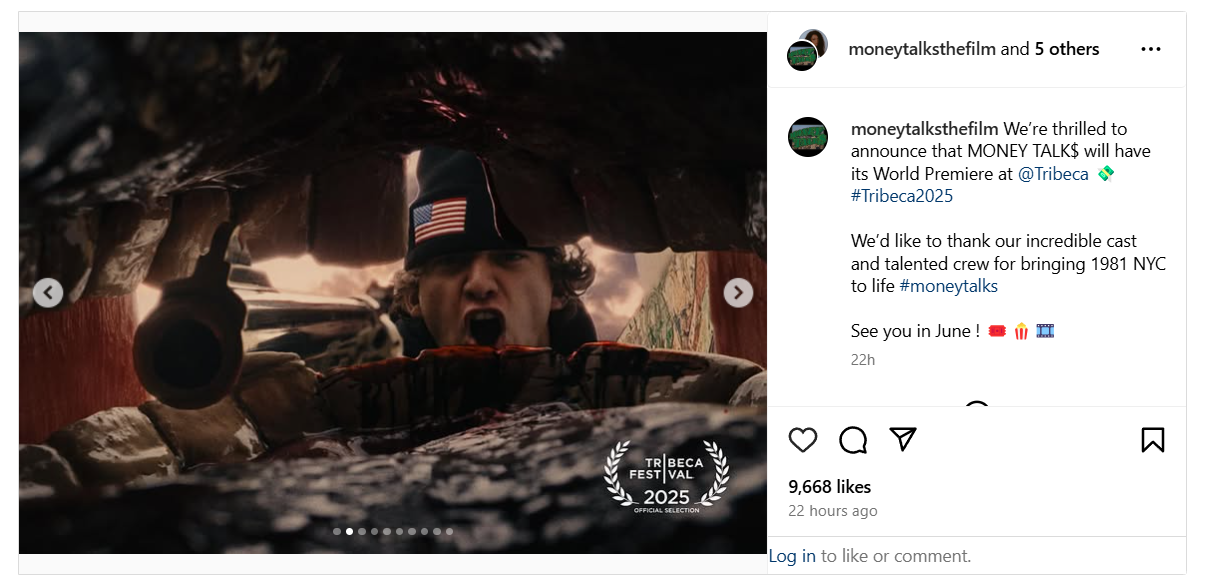Like the post with the heart icon
The width and height of the screenshot is (1208, 588).
click(803, 440)
